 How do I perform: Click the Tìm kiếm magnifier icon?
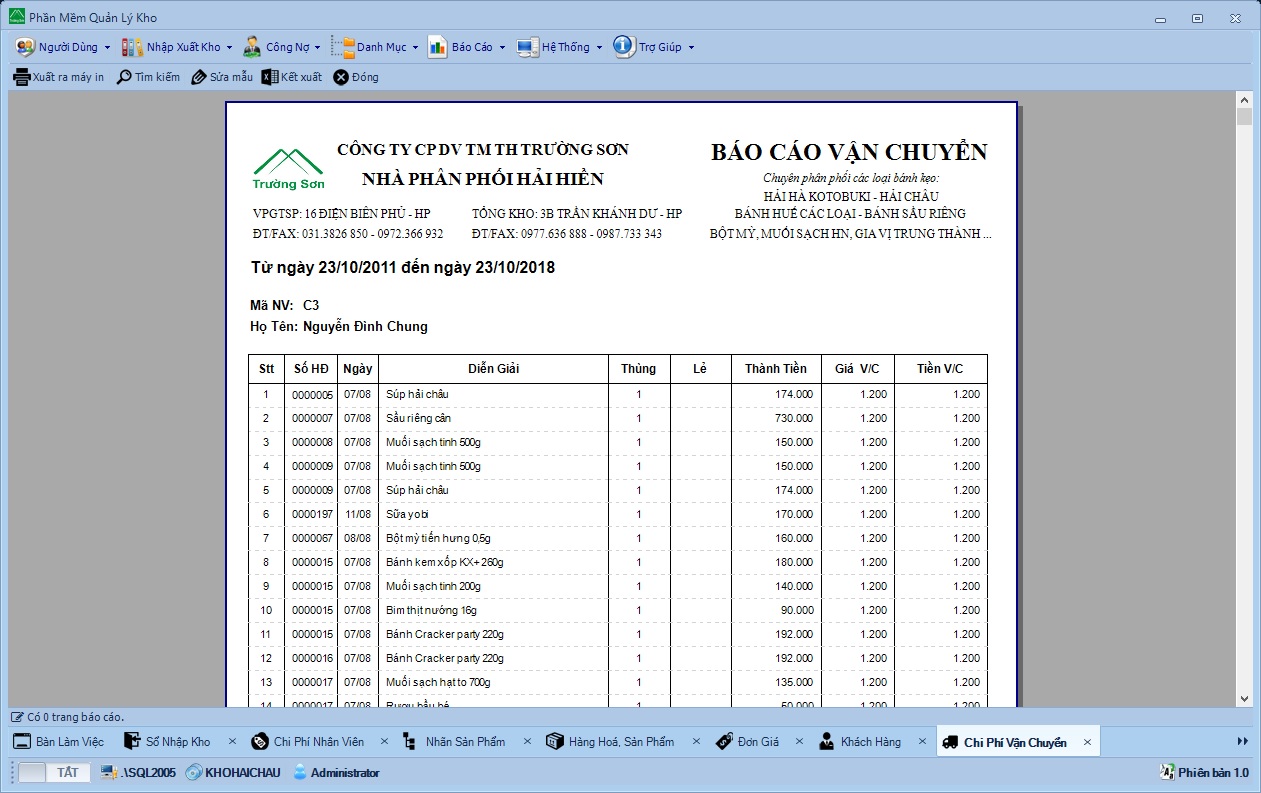coord(124,77)
